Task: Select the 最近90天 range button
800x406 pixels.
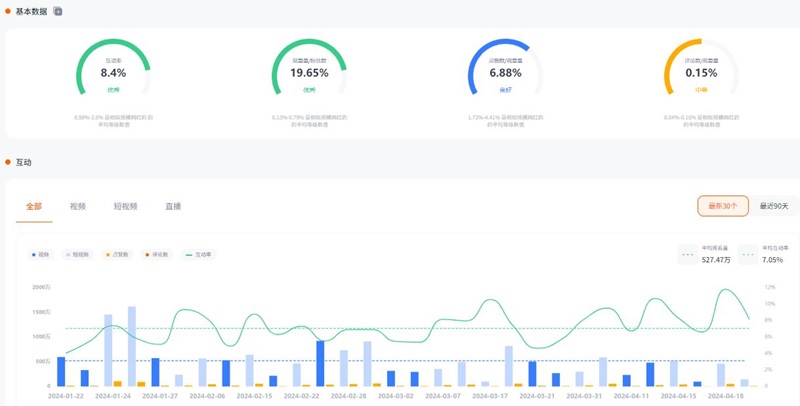Action: [x=773, y=206]
